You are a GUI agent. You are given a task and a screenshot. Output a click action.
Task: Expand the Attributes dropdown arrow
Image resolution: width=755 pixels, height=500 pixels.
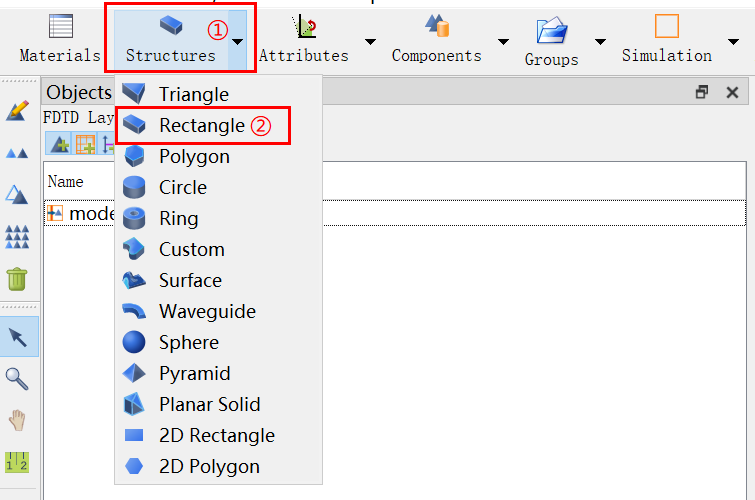point(370,42)
